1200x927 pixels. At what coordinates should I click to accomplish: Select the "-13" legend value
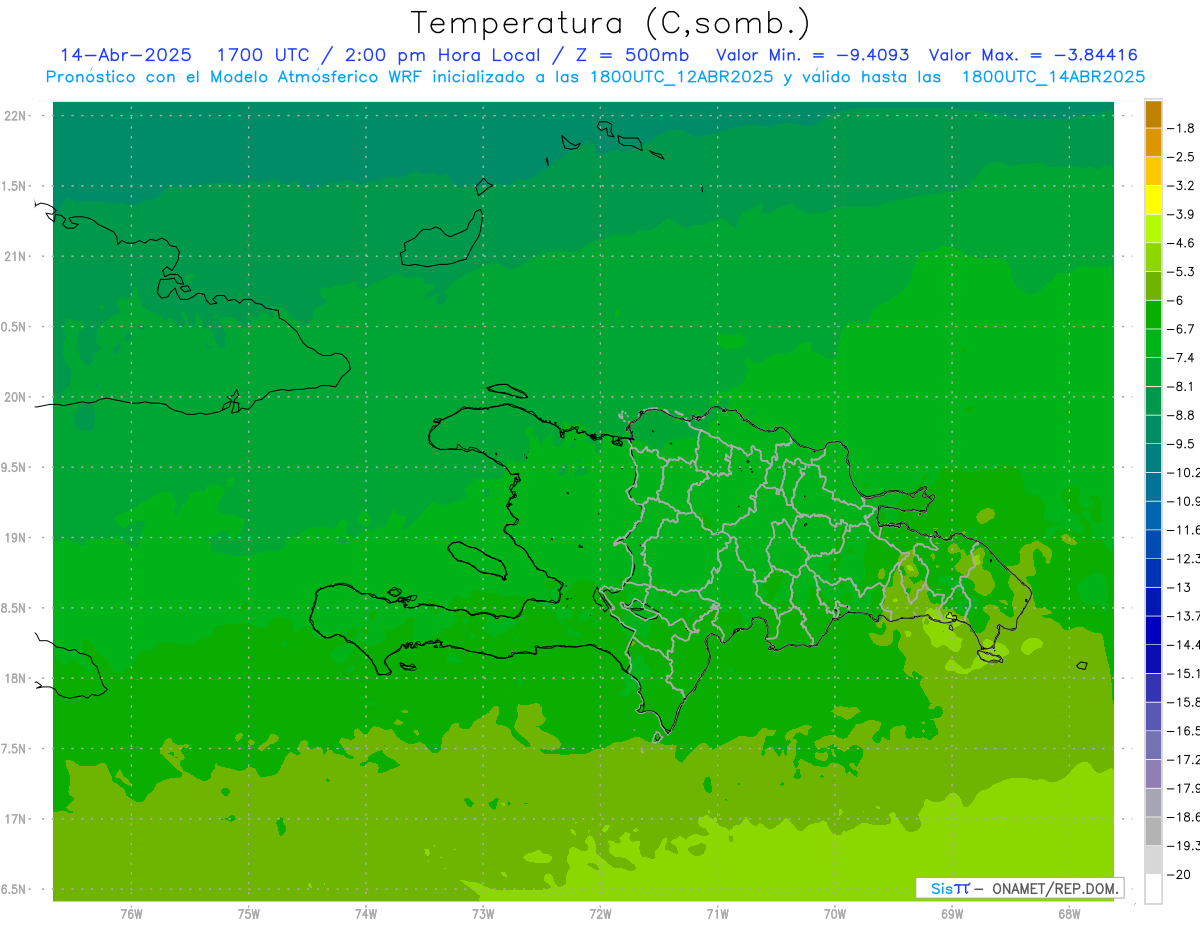tap(1179, 587)
